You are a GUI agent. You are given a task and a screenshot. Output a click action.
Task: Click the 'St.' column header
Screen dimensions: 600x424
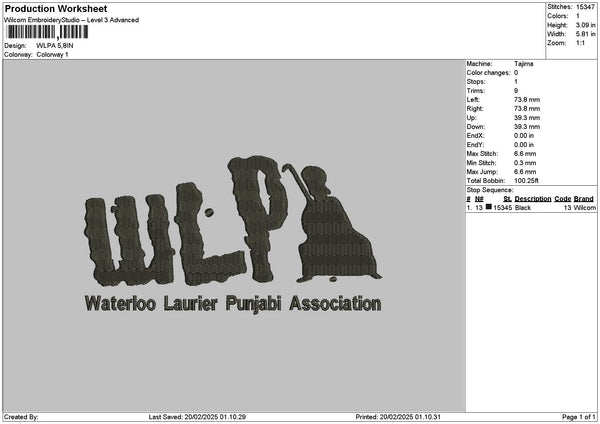point(507,199)
